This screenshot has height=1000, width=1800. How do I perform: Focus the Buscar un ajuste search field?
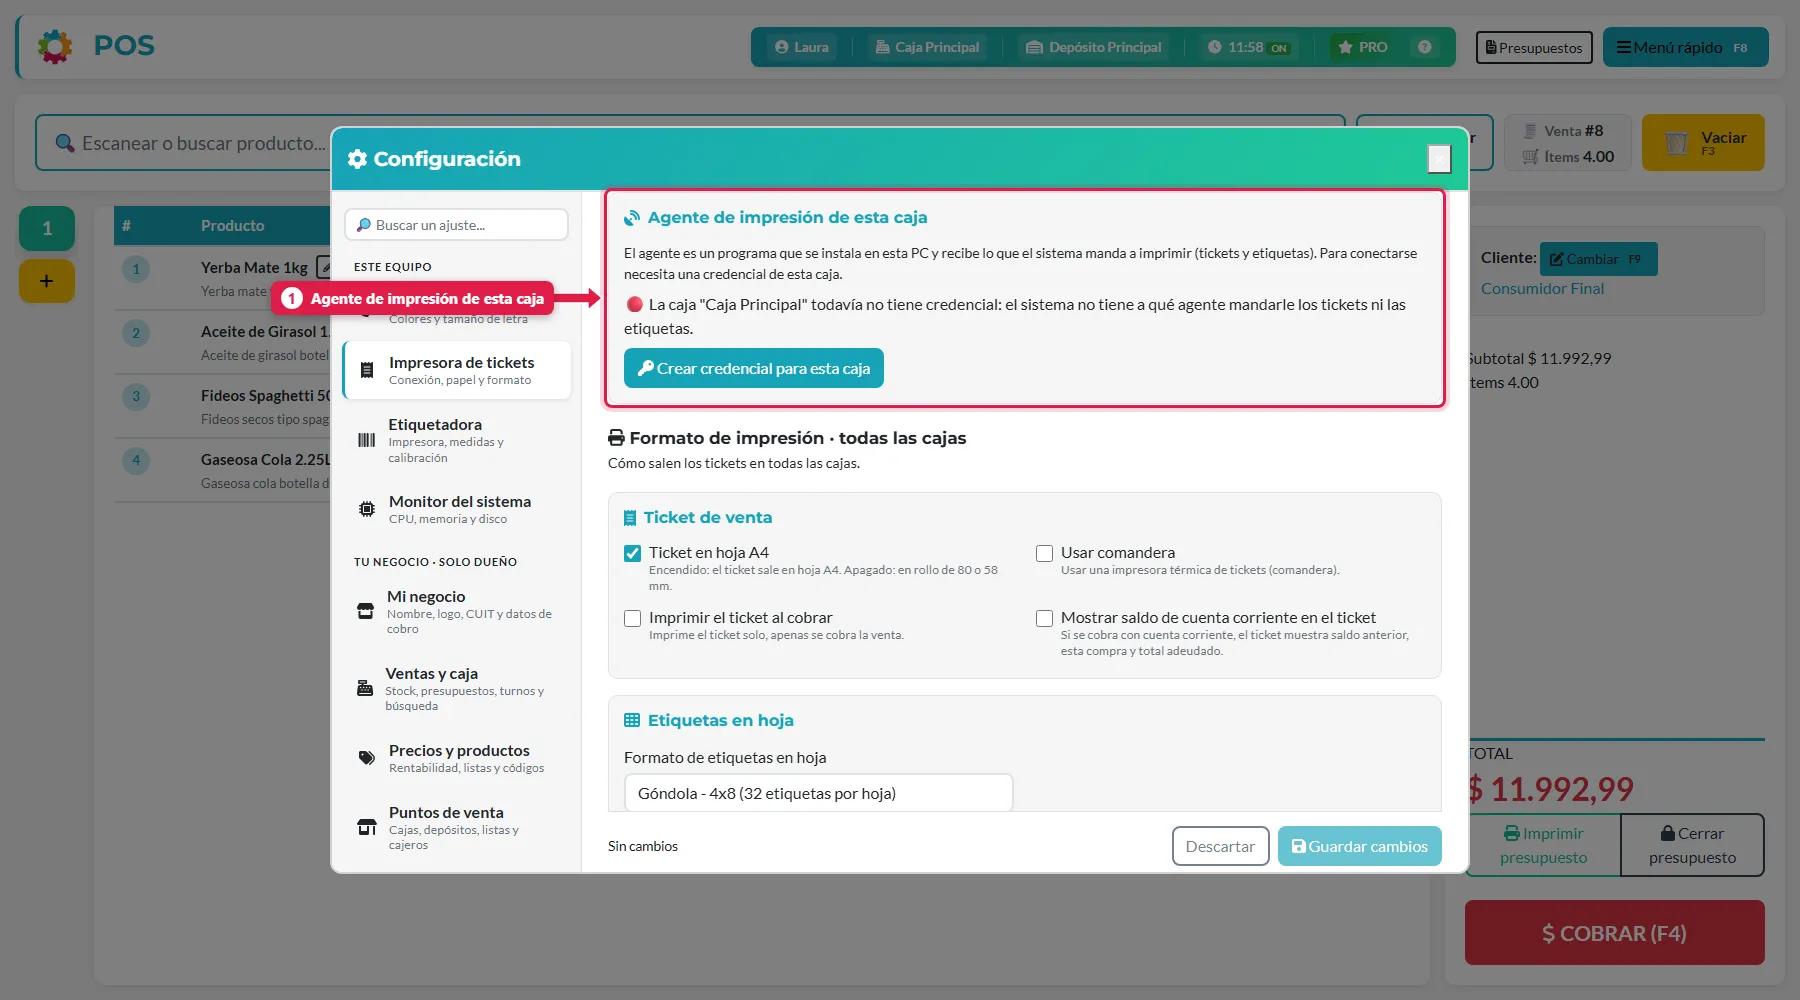[x=457, y=225]
